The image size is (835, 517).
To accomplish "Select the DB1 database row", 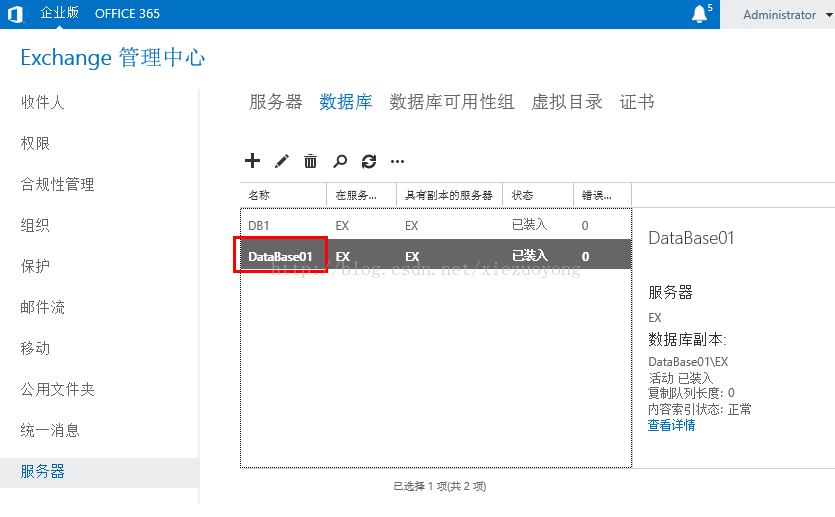I will [x=436, y=225].
